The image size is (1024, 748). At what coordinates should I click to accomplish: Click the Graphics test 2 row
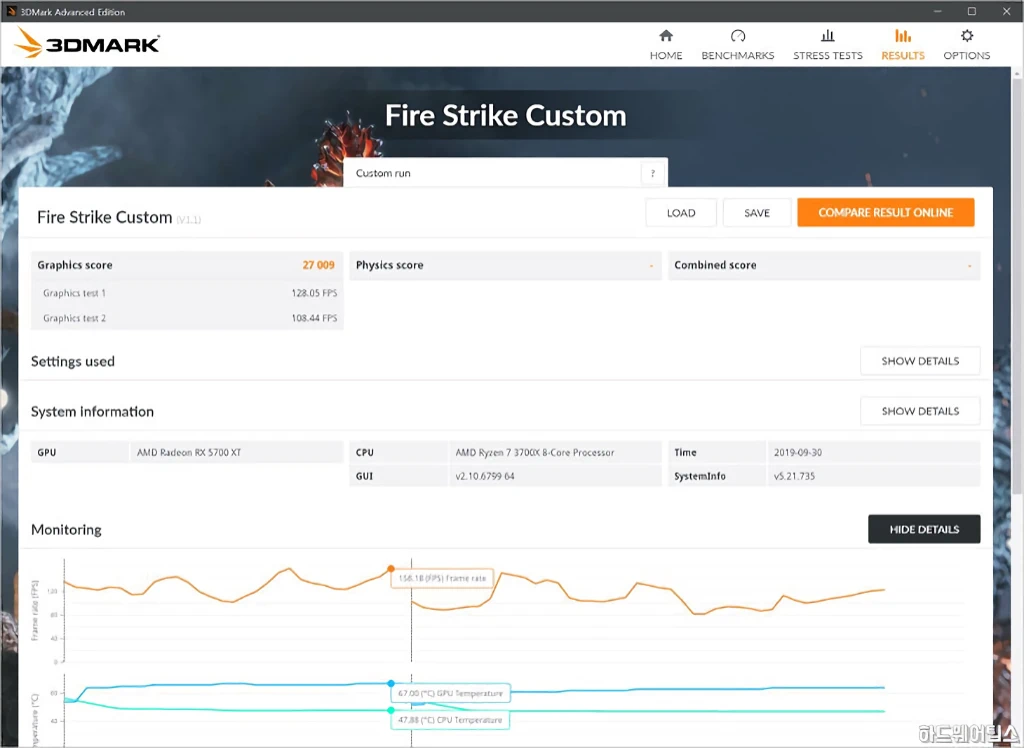(x=187, y=318)
